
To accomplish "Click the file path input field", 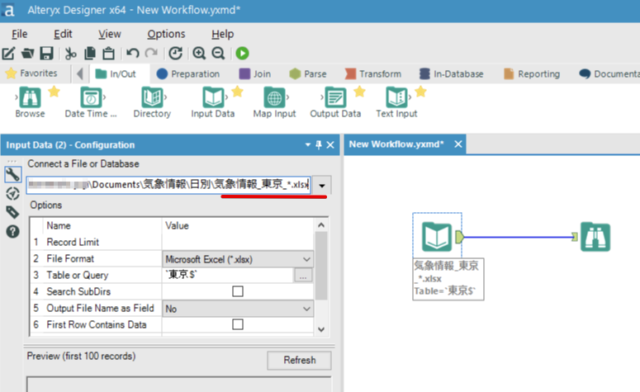I will [x=169, y=185].
